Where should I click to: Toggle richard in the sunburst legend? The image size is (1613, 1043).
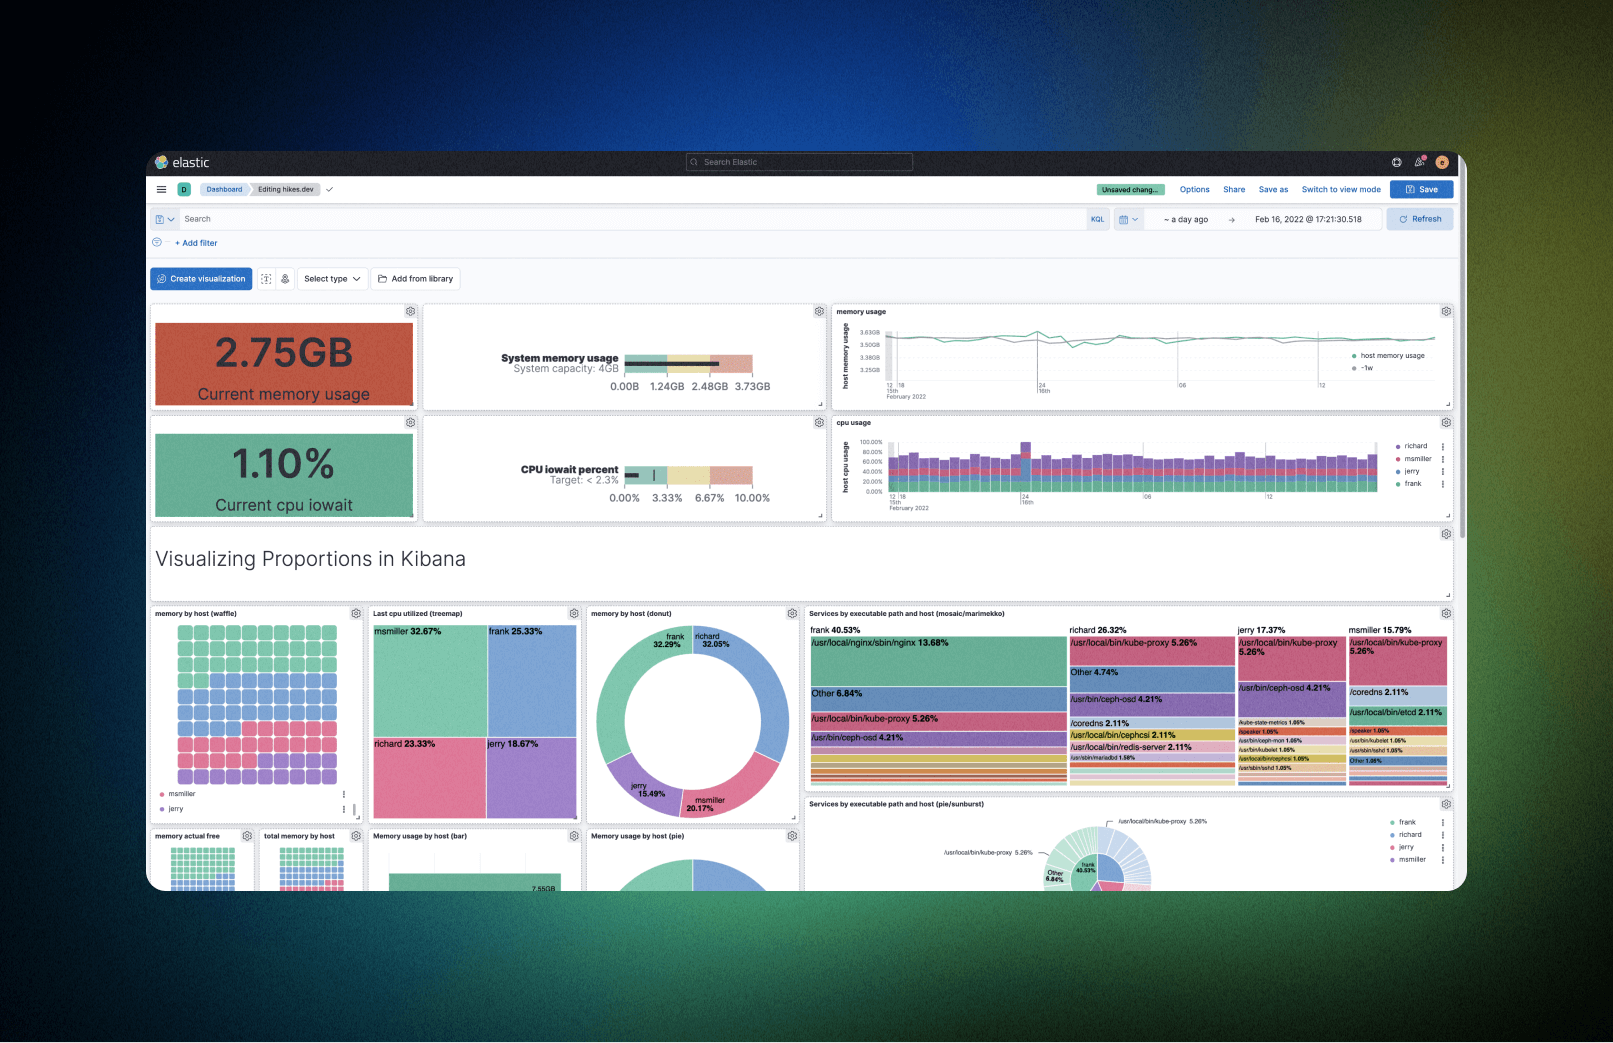[1410, 835]
